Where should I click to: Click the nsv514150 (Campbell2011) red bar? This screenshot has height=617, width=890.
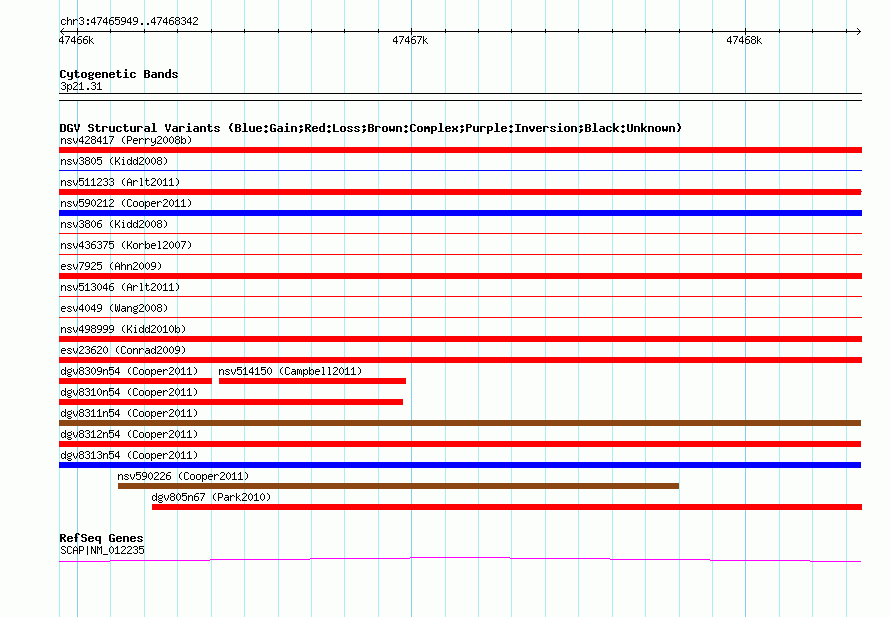(312, 381)
